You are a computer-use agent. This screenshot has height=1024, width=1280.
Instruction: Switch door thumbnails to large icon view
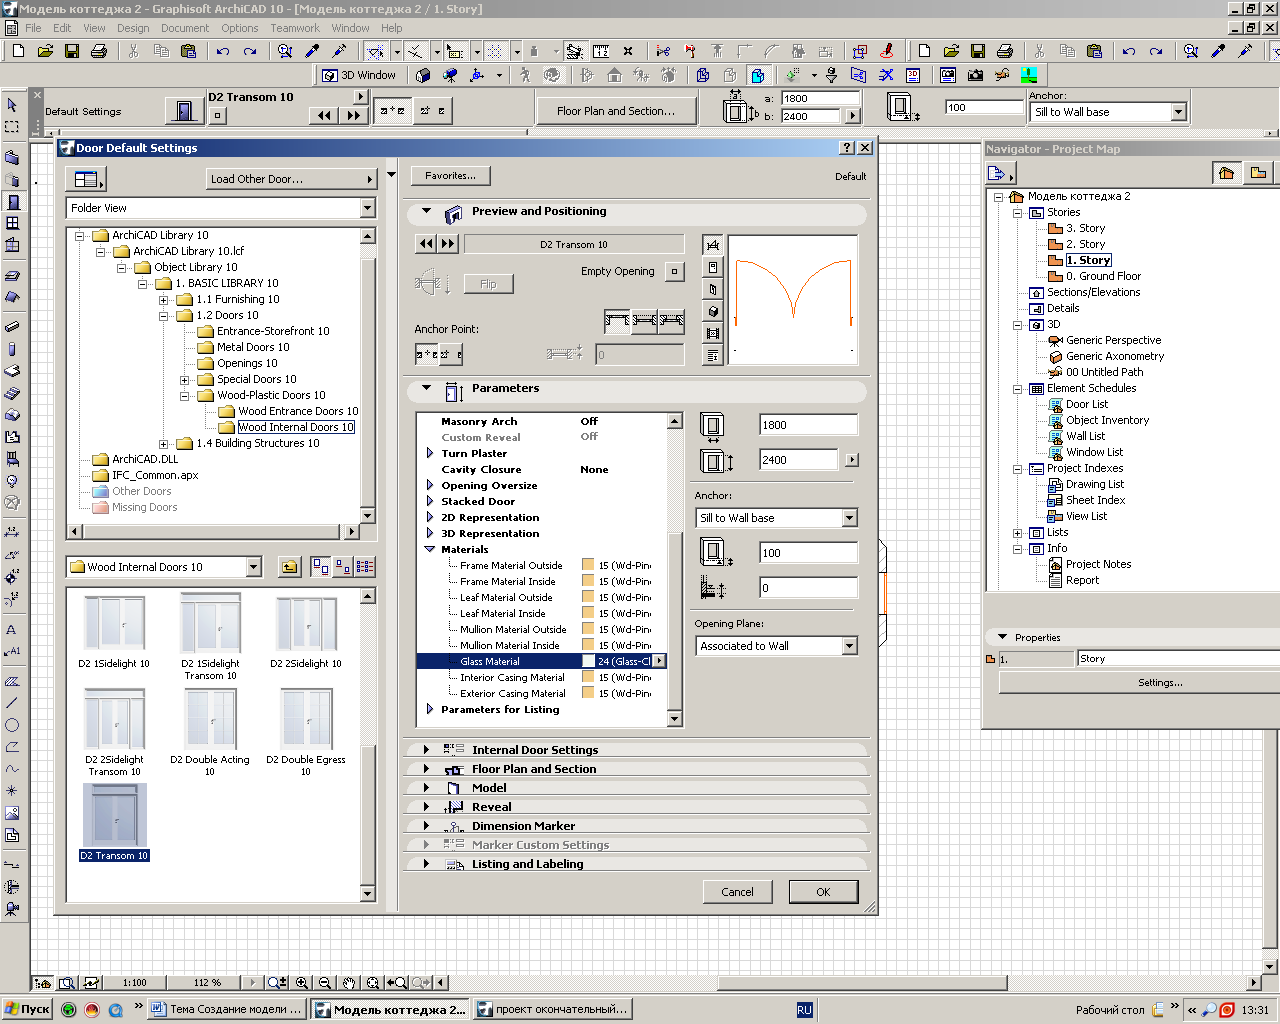pos(321,567)
